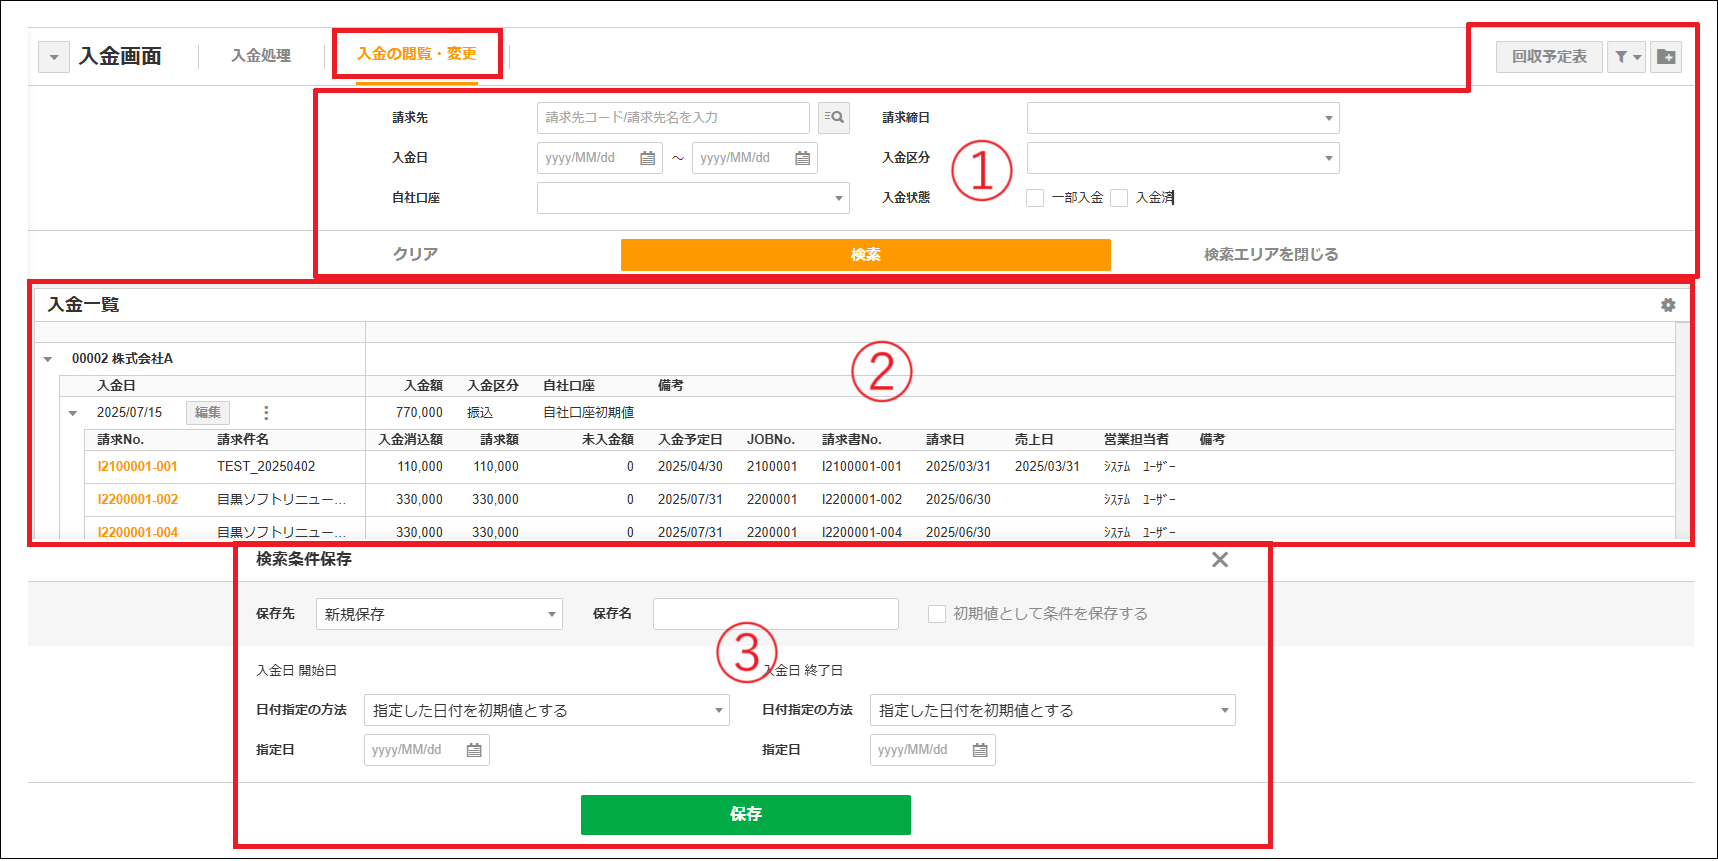Image resolution: width=1718 pixels, height=861 pixels.
Task: Click the green 保存 button
Action: 745,814
